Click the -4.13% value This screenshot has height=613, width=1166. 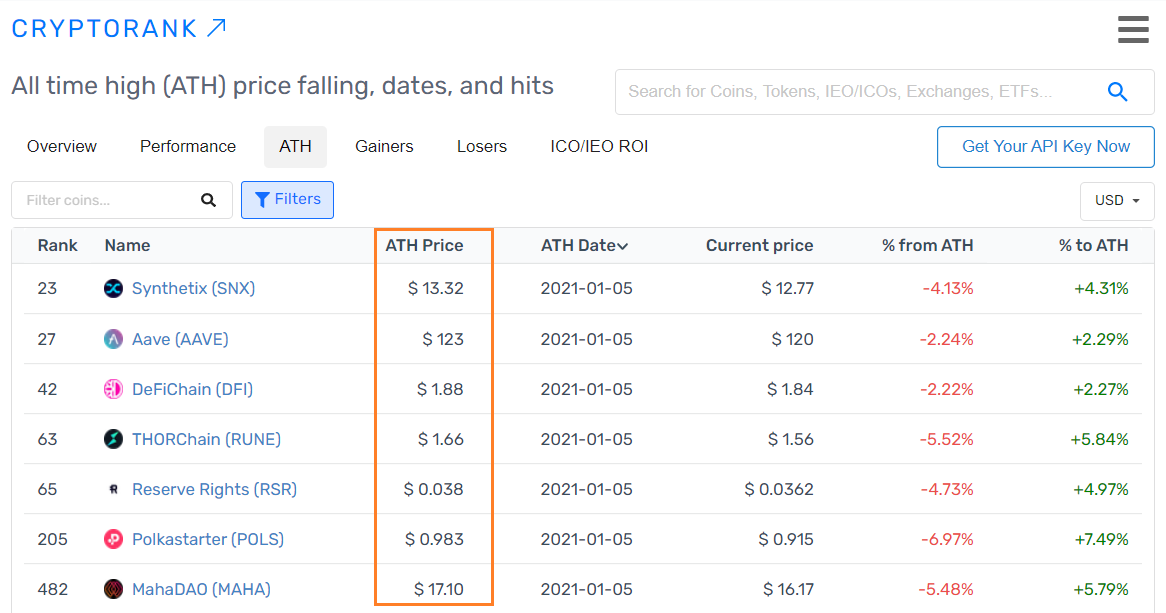[948, 289]
